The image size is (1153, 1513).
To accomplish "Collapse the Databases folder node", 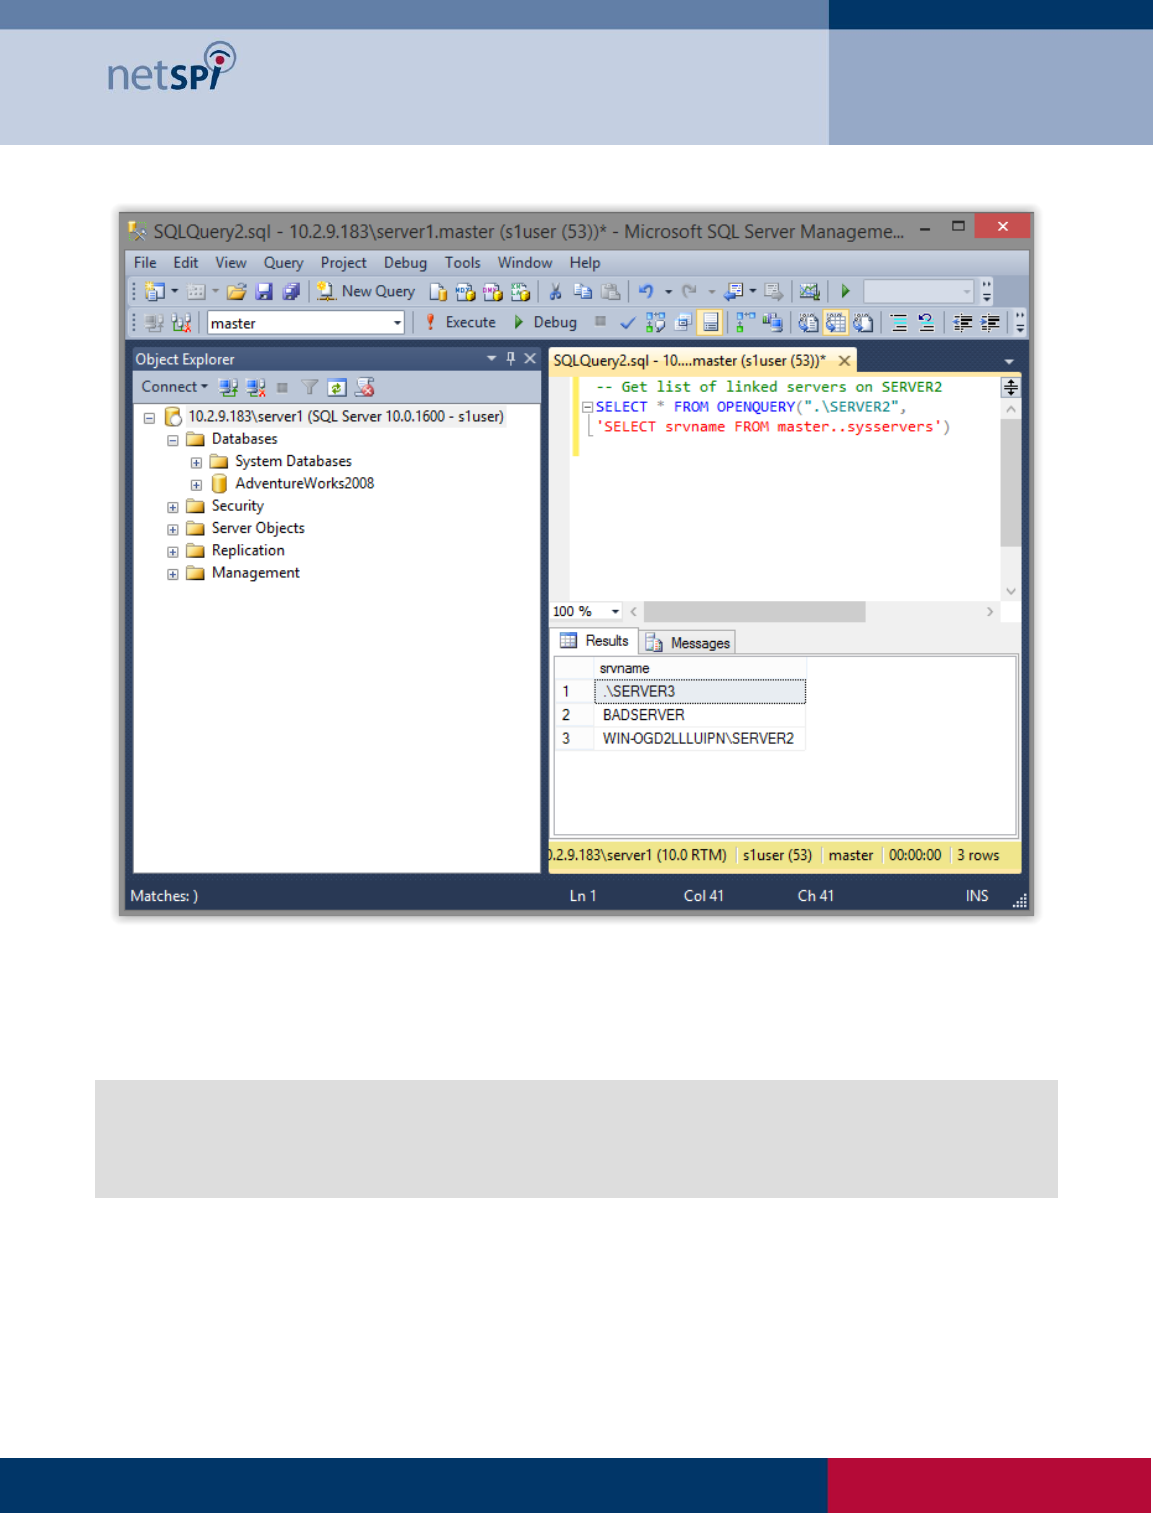I will 172,440.
